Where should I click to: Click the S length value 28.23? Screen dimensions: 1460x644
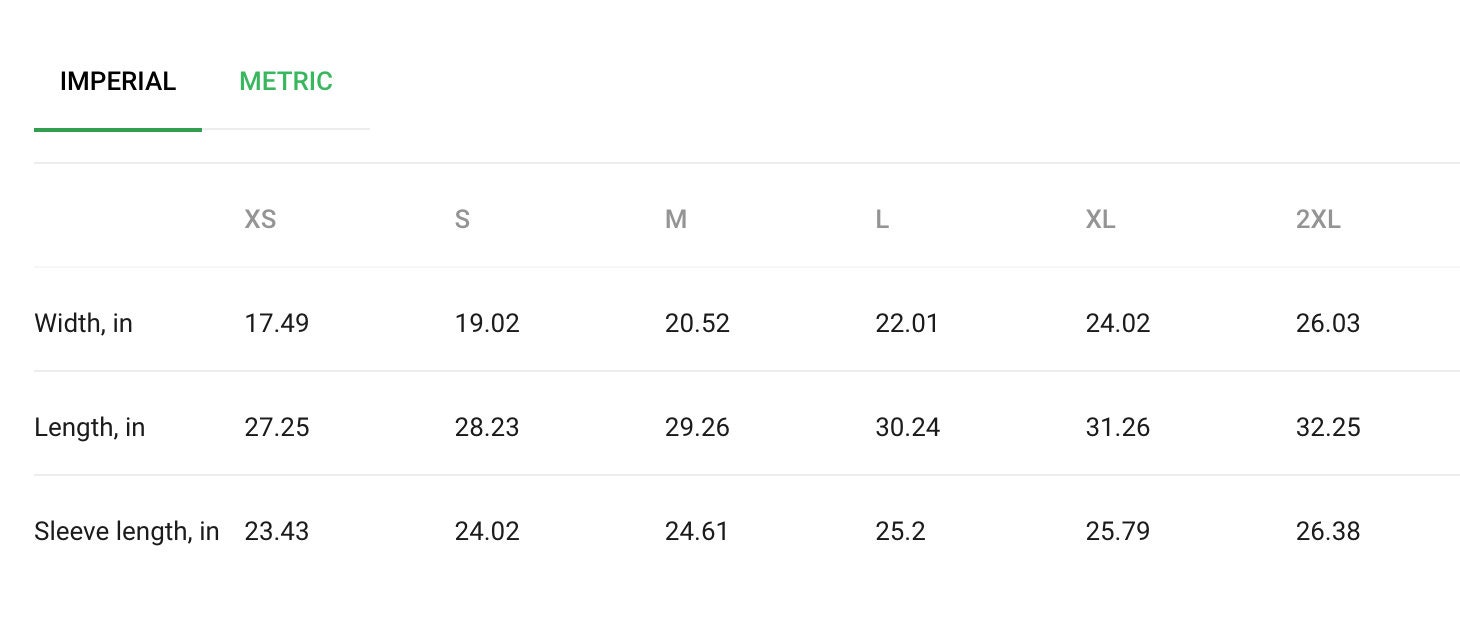[x=487, y=428]
